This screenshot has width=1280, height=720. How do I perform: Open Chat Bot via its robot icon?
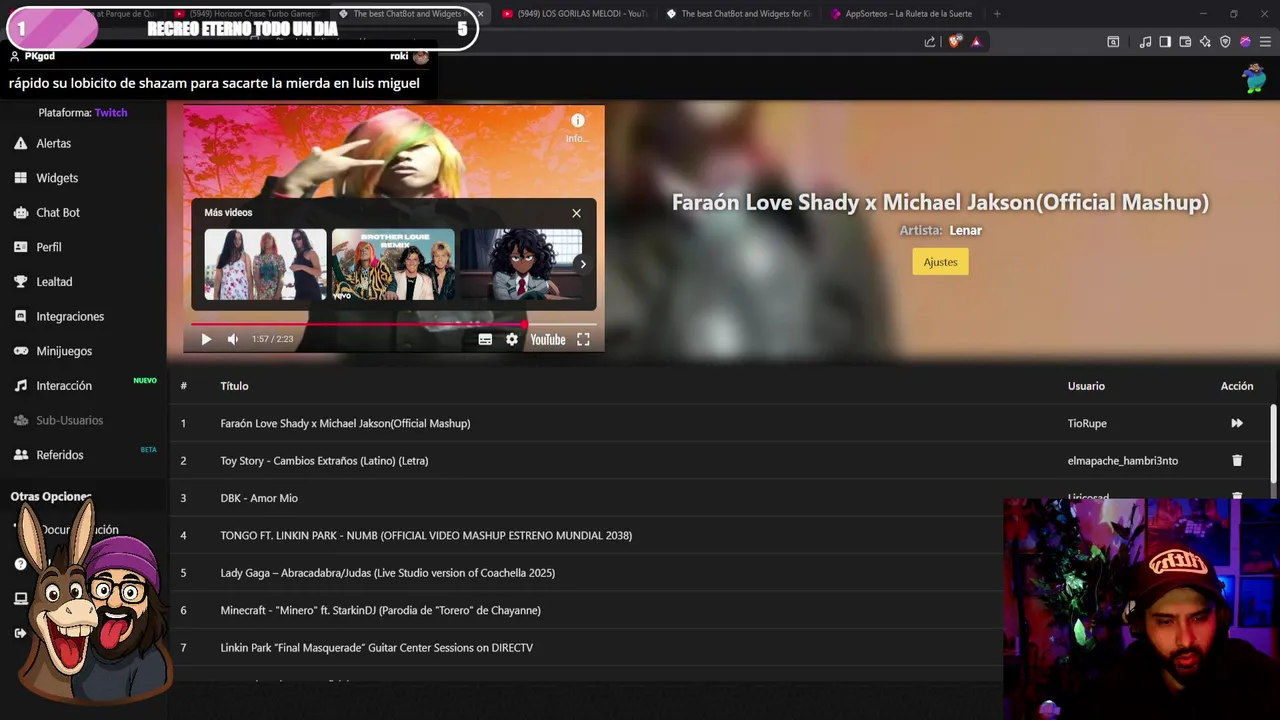(x=20, y=213)
